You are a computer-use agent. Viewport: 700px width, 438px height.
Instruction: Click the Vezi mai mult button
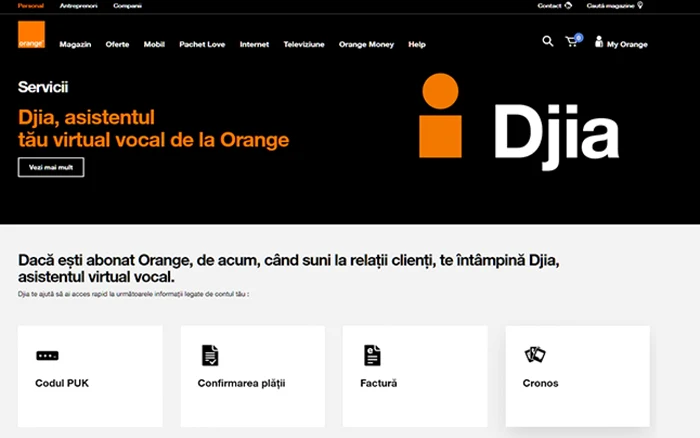click(51, 167)
